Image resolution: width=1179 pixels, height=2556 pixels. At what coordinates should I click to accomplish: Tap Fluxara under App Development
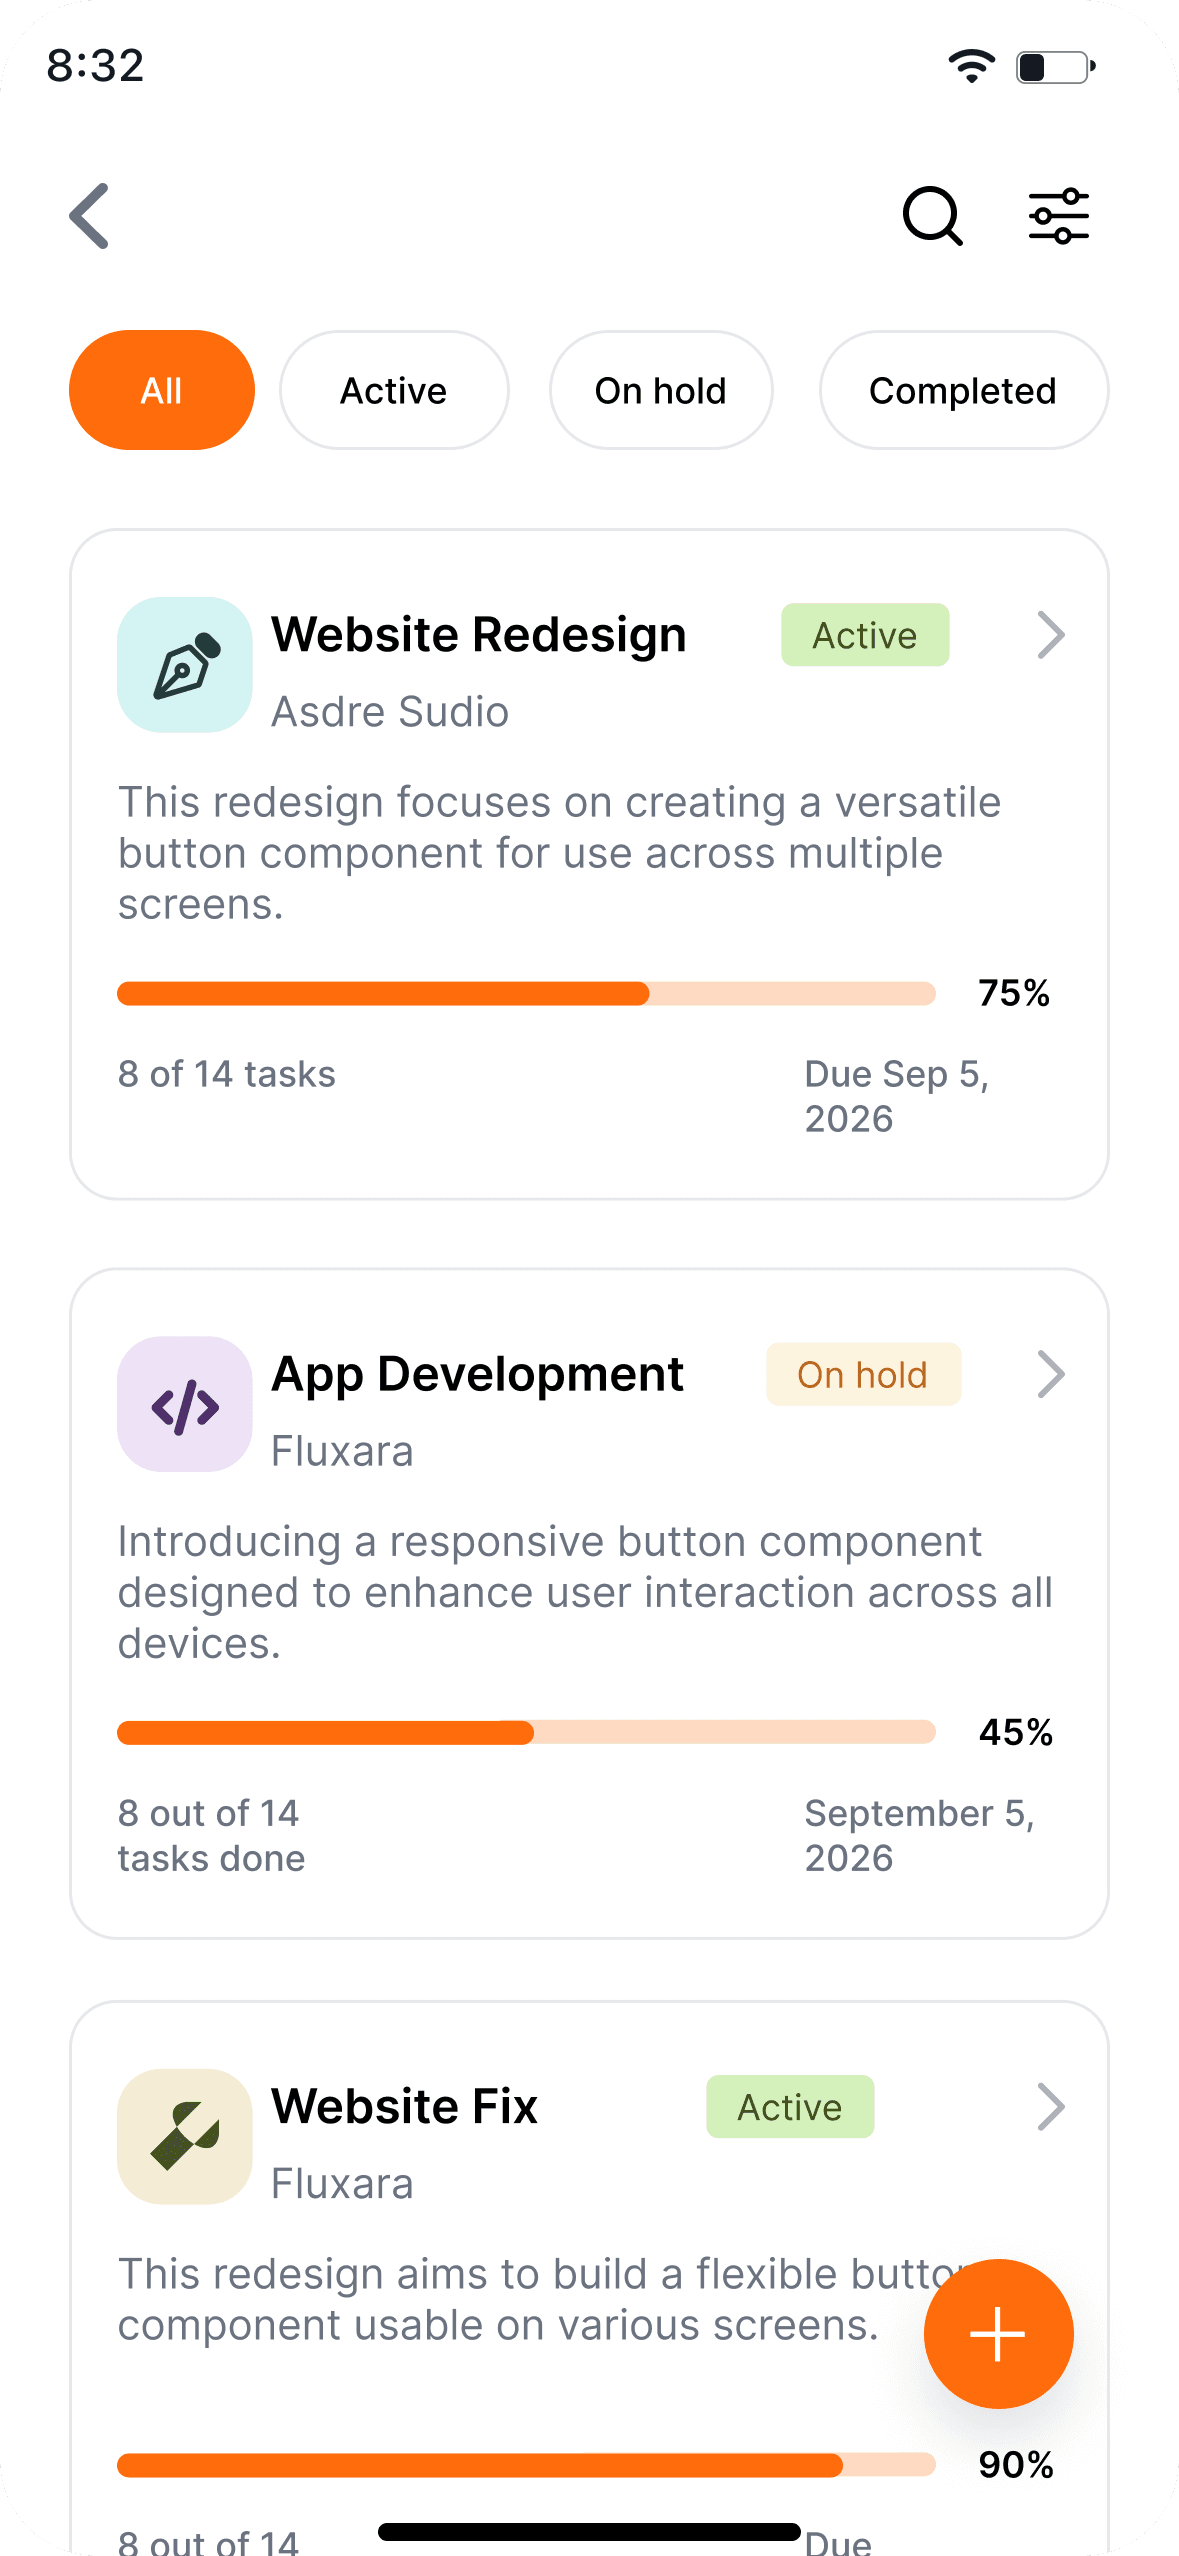coord(342,1451)
